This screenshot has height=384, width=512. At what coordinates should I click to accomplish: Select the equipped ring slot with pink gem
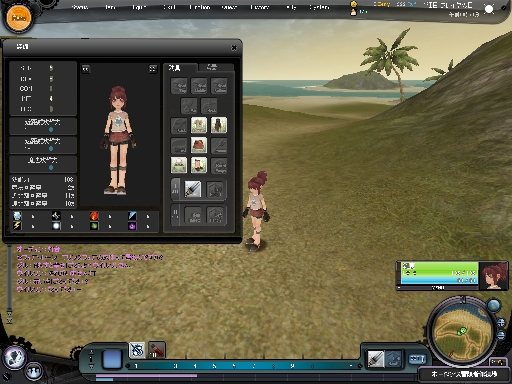[179, 165]
